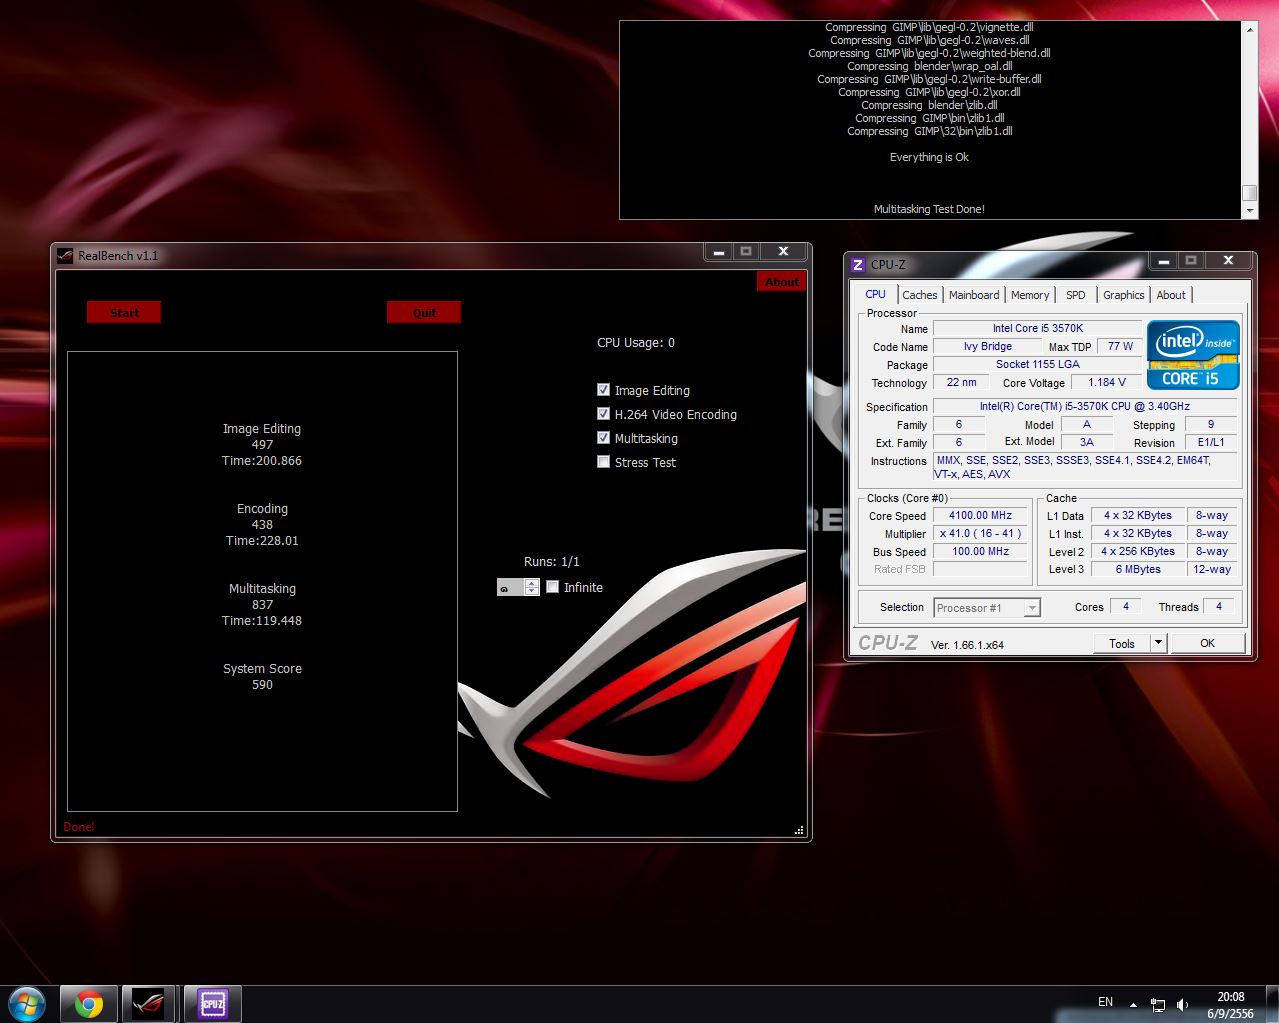1279x1023 pixels.
Task: Click the 'Everything is Ok' console line
Action: [929, 157]
